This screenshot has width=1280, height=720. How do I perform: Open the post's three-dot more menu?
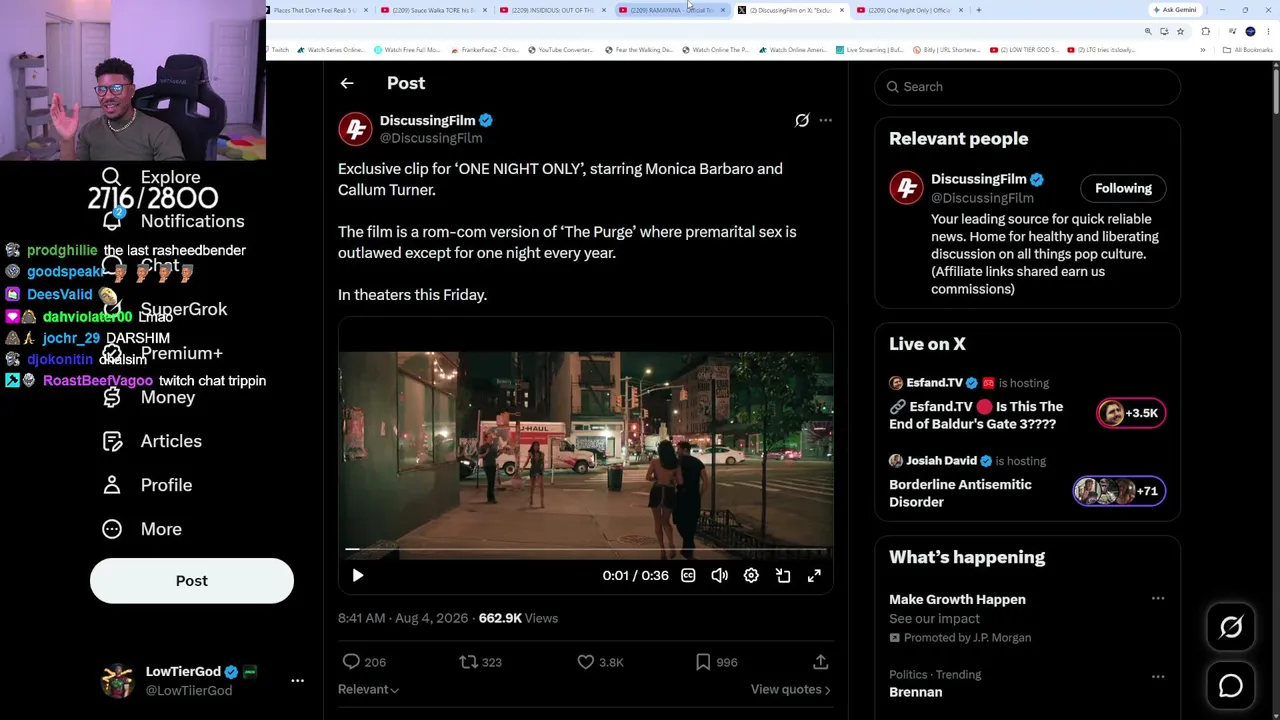[825, 120]
